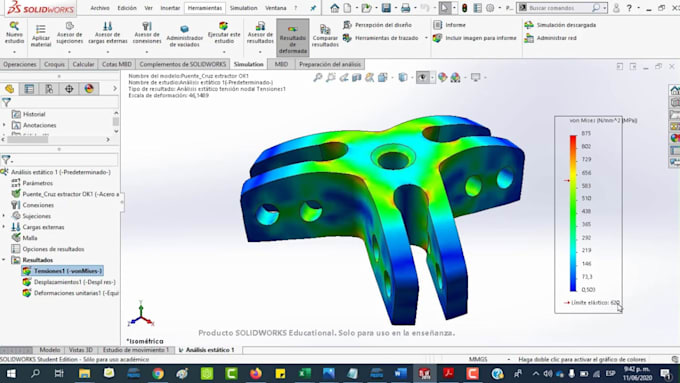Generate an Informe report
The image size is (680, 383).
pyautogui.click(x=450, y=25)
